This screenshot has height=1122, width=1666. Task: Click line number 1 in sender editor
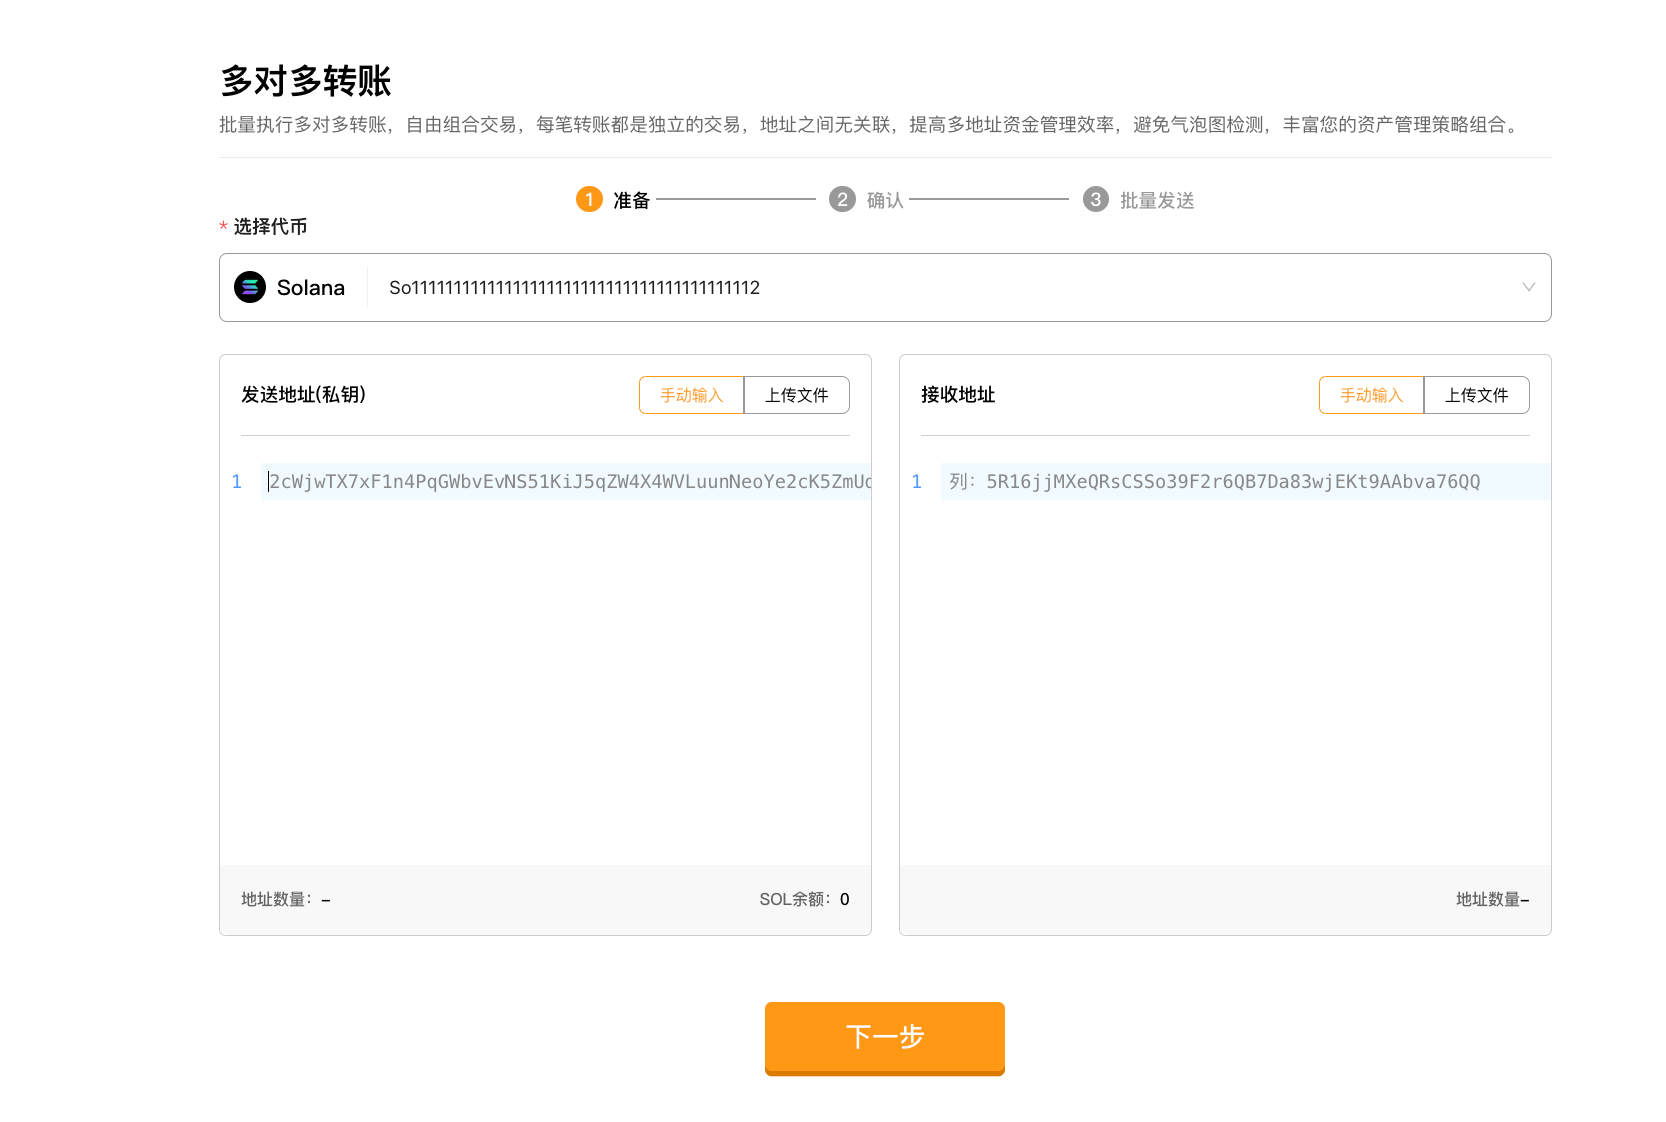click(236, 481)
